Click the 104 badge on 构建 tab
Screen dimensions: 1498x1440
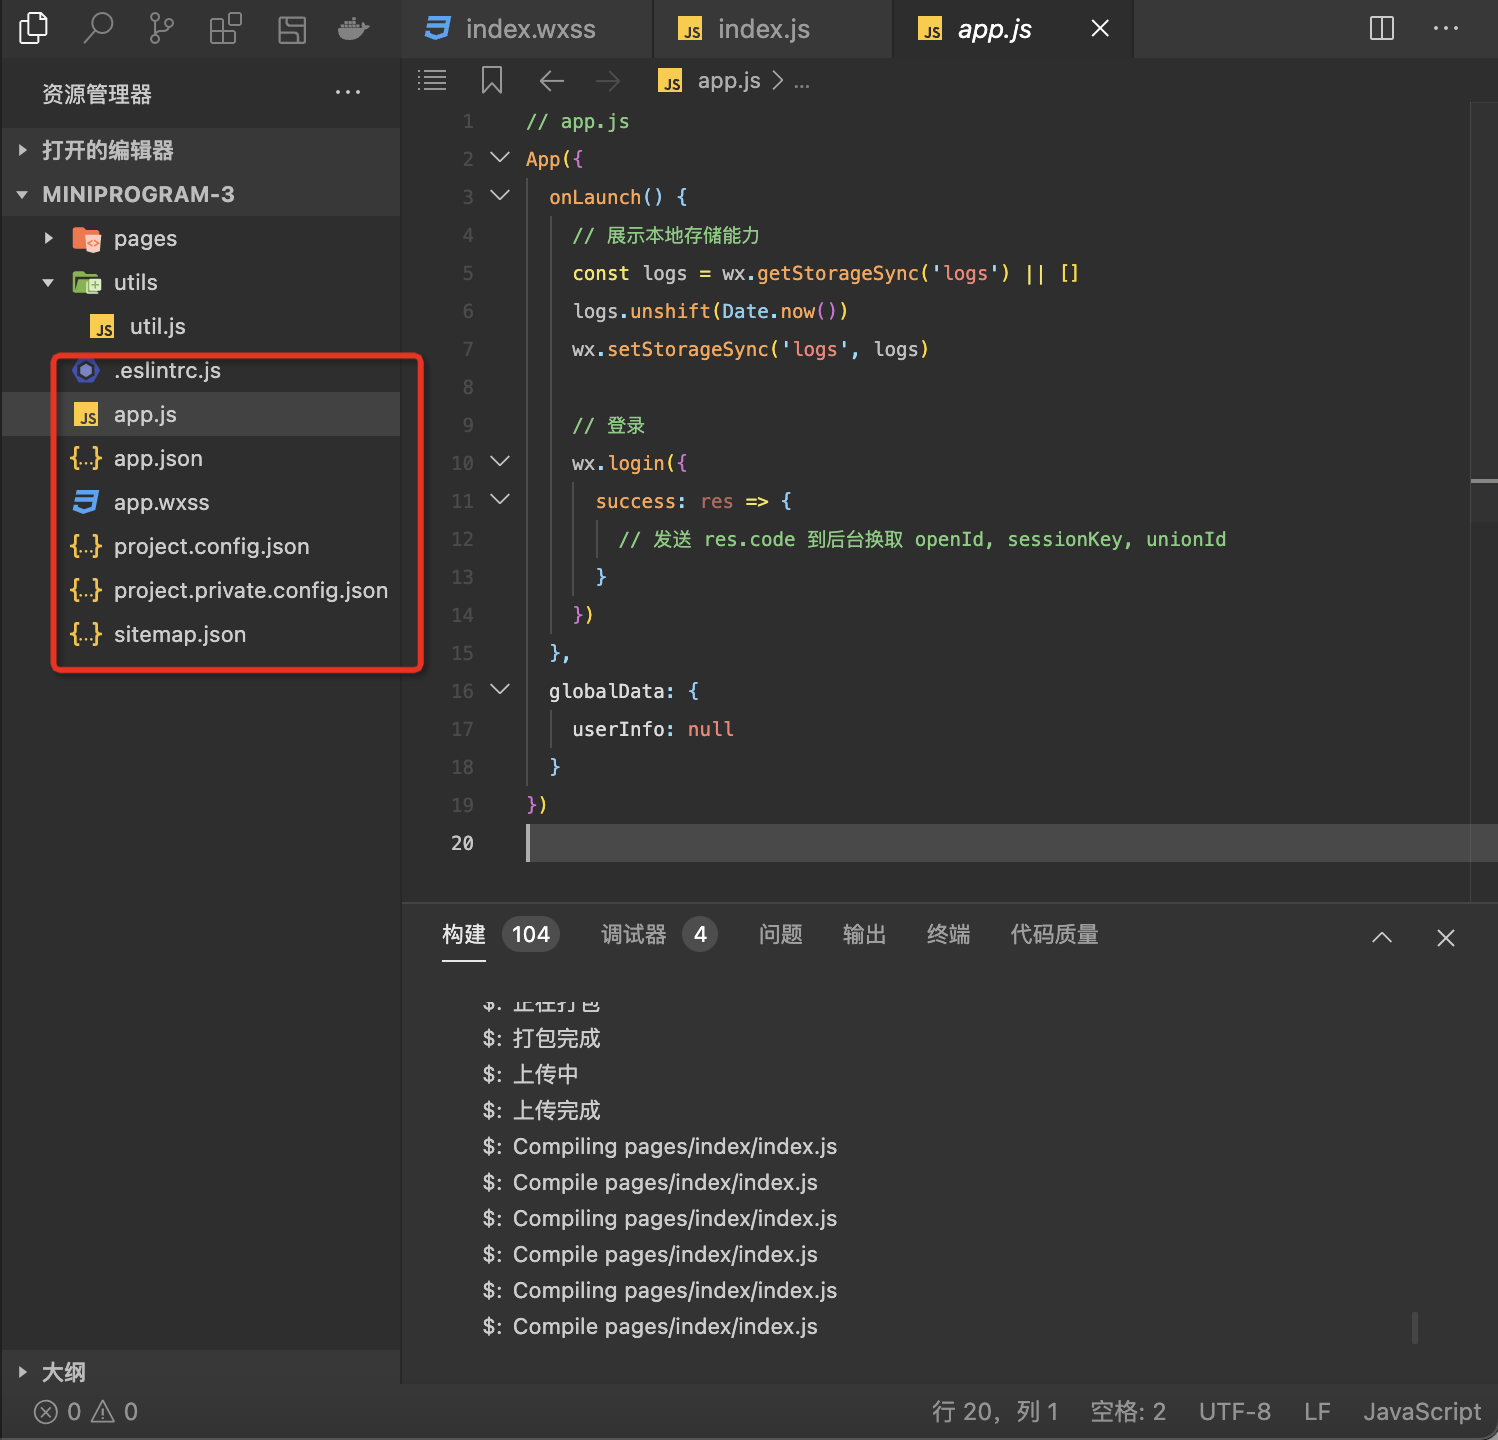531,934
